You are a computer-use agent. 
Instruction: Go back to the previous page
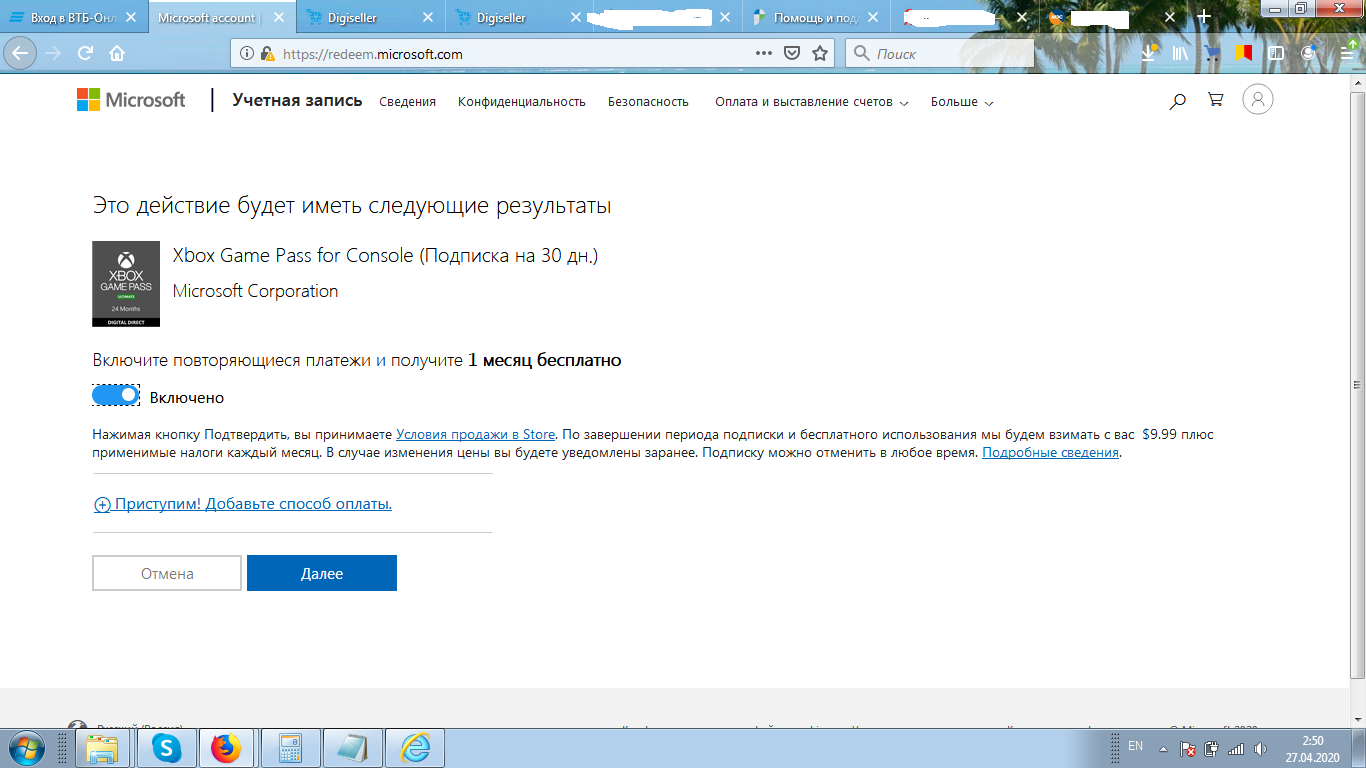click(x=20, y=53)
